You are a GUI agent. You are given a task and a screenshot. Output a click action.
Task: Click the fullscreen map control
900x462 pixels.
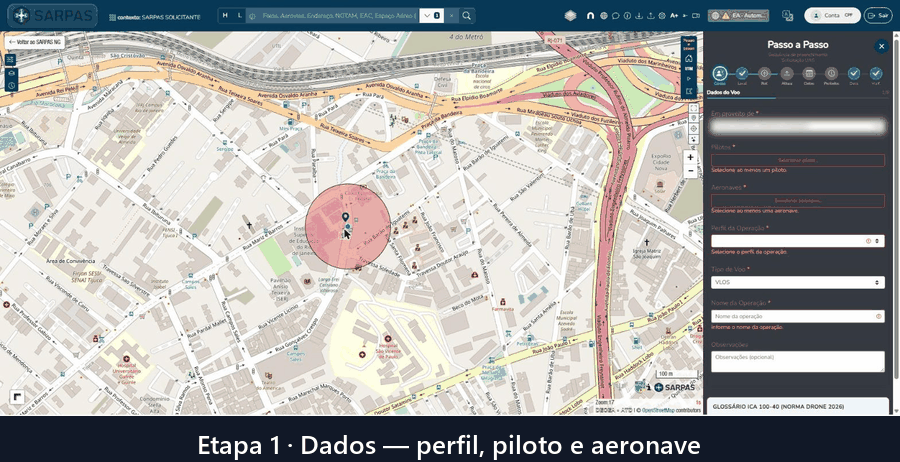(693, 107)
